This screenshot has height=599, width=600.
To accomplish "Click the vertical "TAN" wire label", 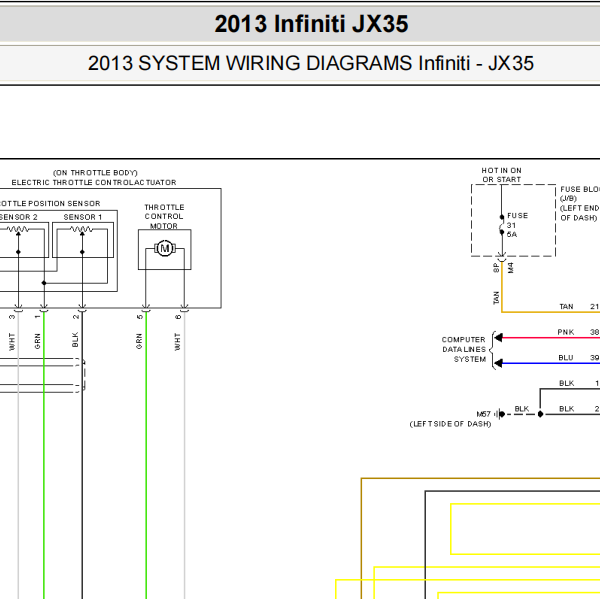I will (x=496, y=298).
